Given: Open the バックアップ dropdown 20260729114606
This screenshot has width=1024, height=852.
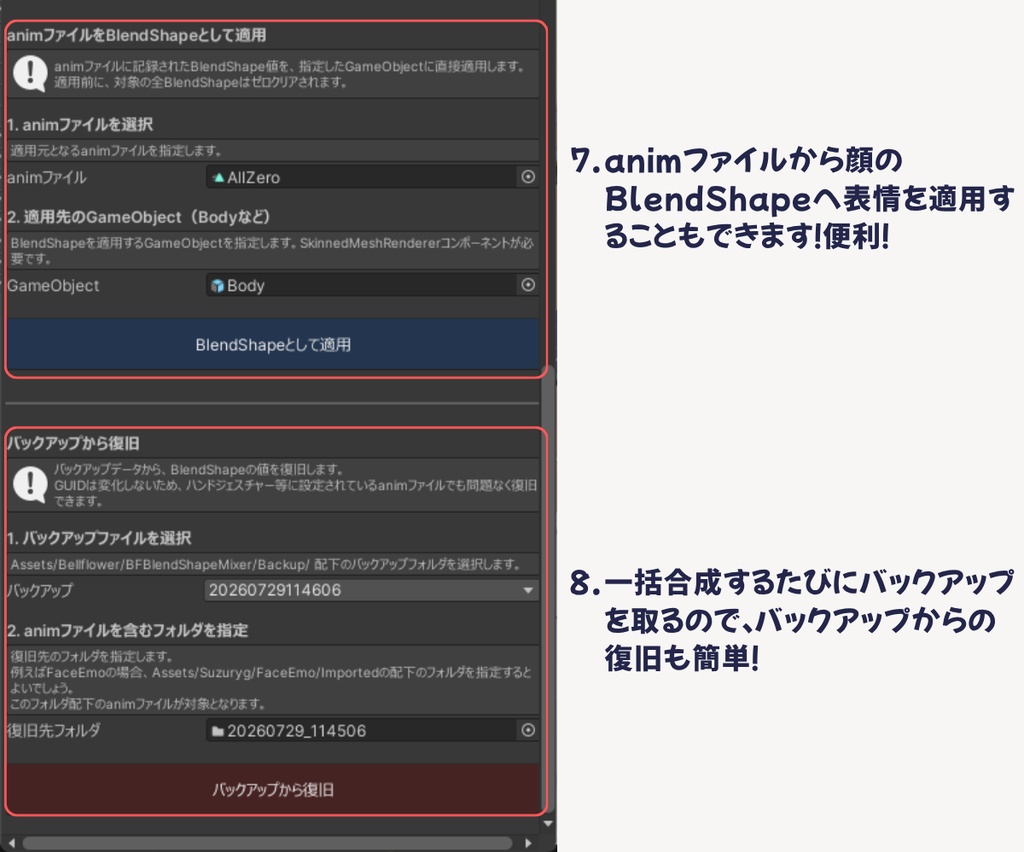Looking at the screenshot, I should (x=372, y=590).
